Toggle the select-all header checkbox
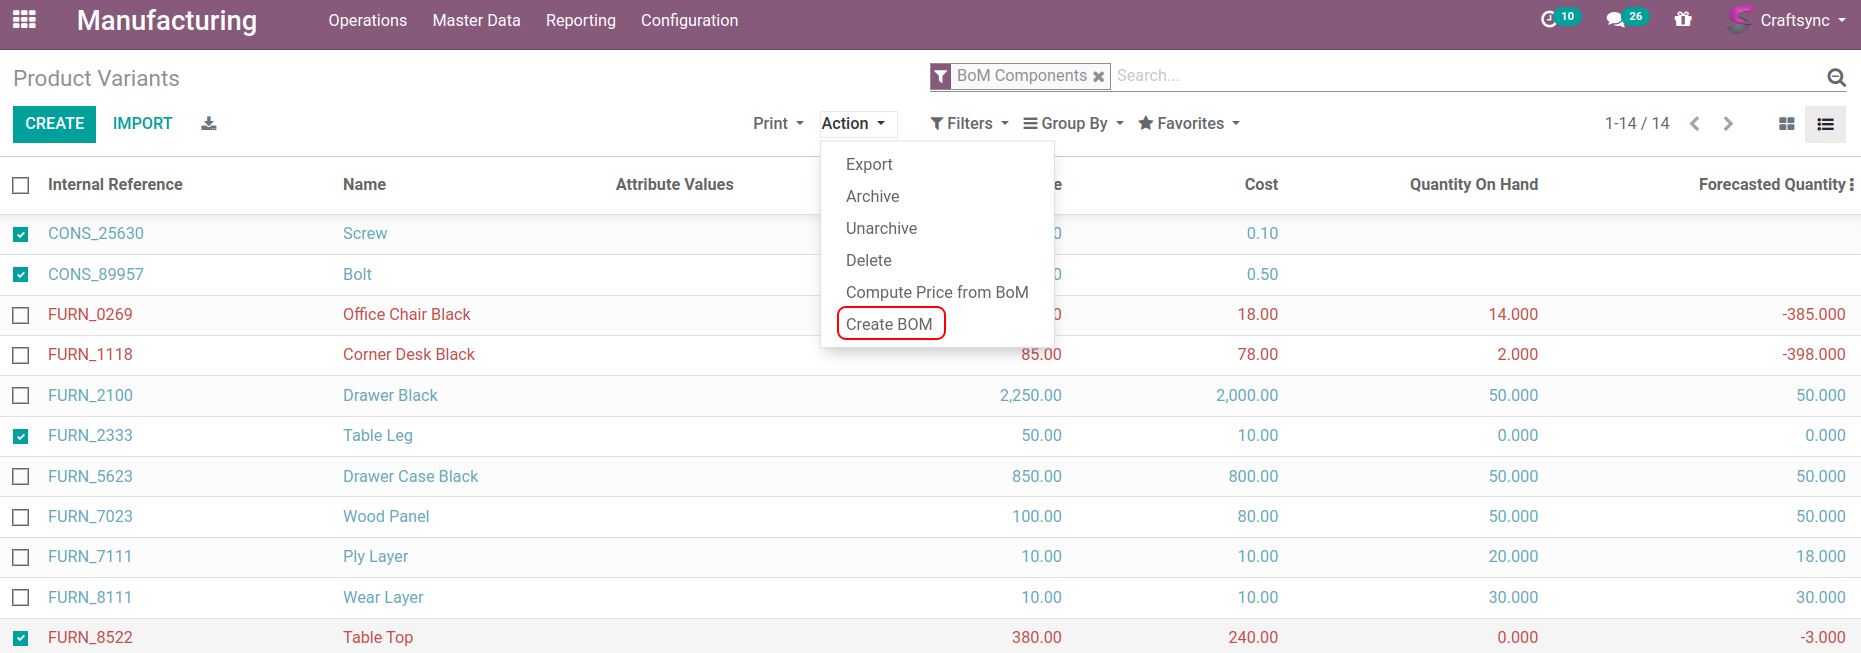Screen dimensions: 1861x653 (21, 185)
